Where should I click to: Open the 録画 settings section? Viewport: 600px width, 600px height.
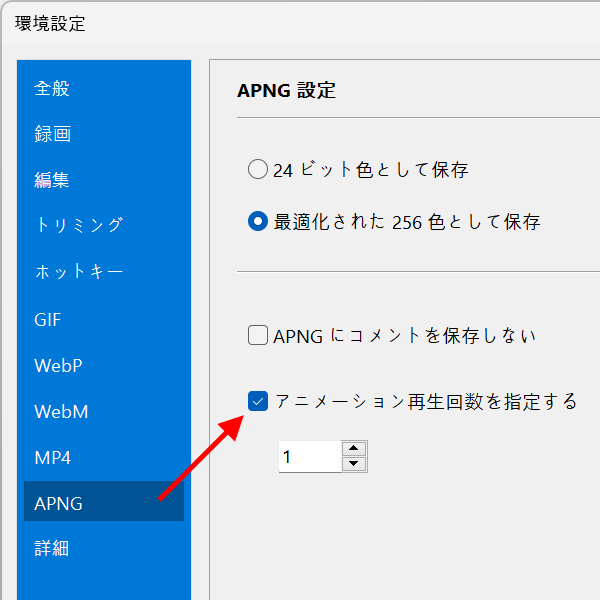[x=104, y=134]
